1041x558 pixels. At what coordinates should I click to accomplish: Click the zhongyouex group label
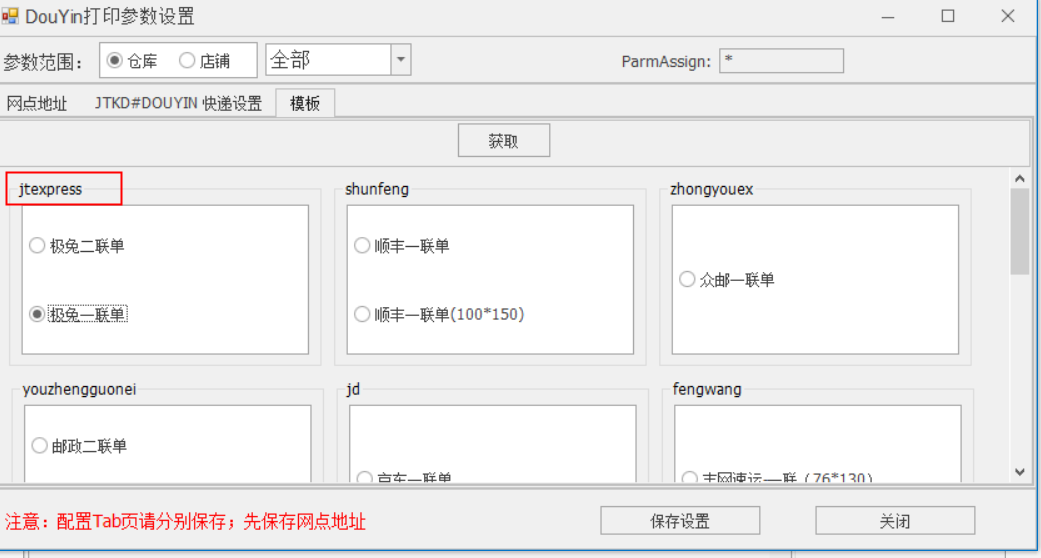pyautogui.click(x=712, y=189)
